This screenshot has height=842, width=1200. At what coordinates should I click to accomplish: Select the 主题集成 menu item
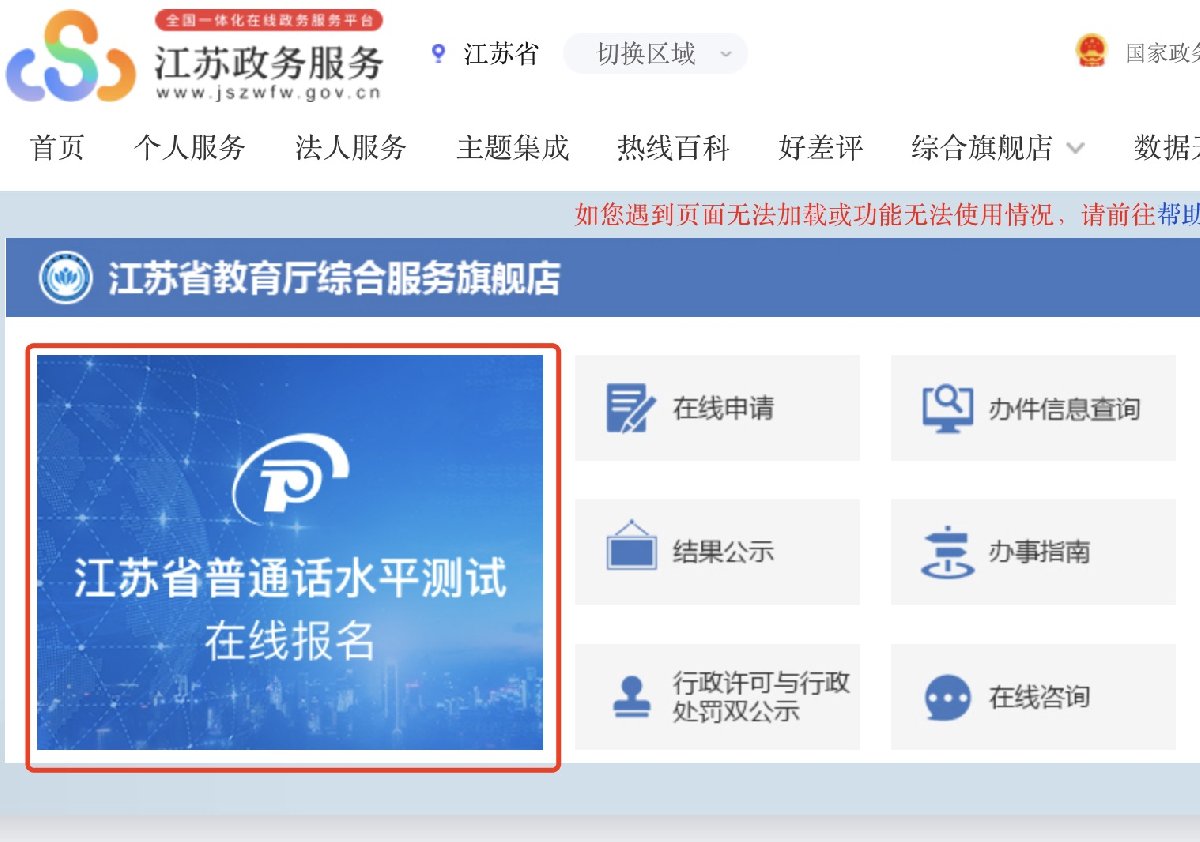tap(513, 148)
